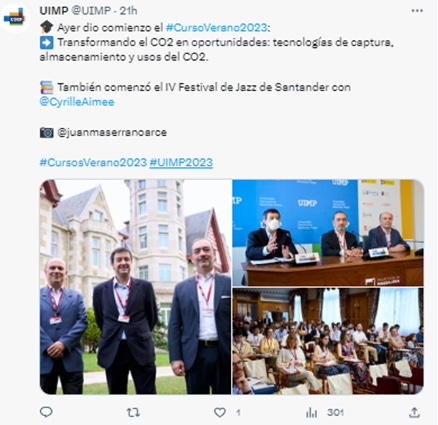Open the 21h tweet timestamp
Image resolution: width=438 pixels, height=425 pixels.
(128, 11)
